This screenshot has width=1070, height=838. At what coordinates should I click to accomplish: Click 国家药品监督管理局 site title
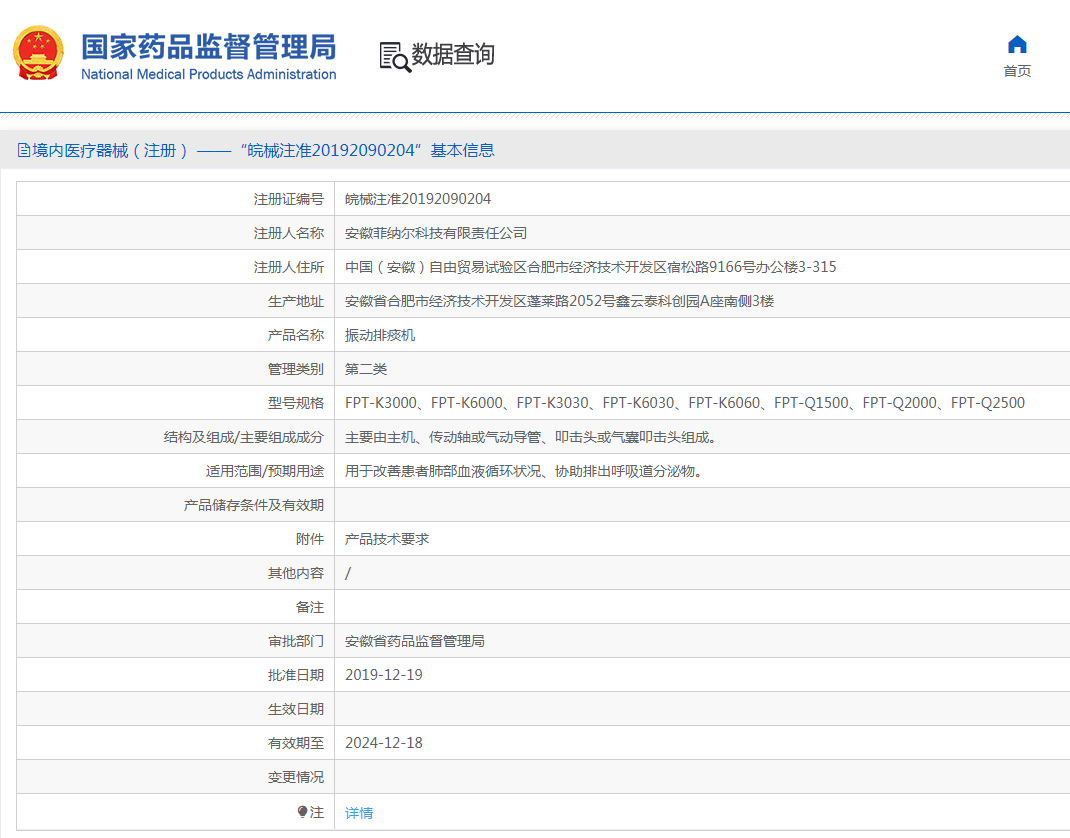pos(209,47)
